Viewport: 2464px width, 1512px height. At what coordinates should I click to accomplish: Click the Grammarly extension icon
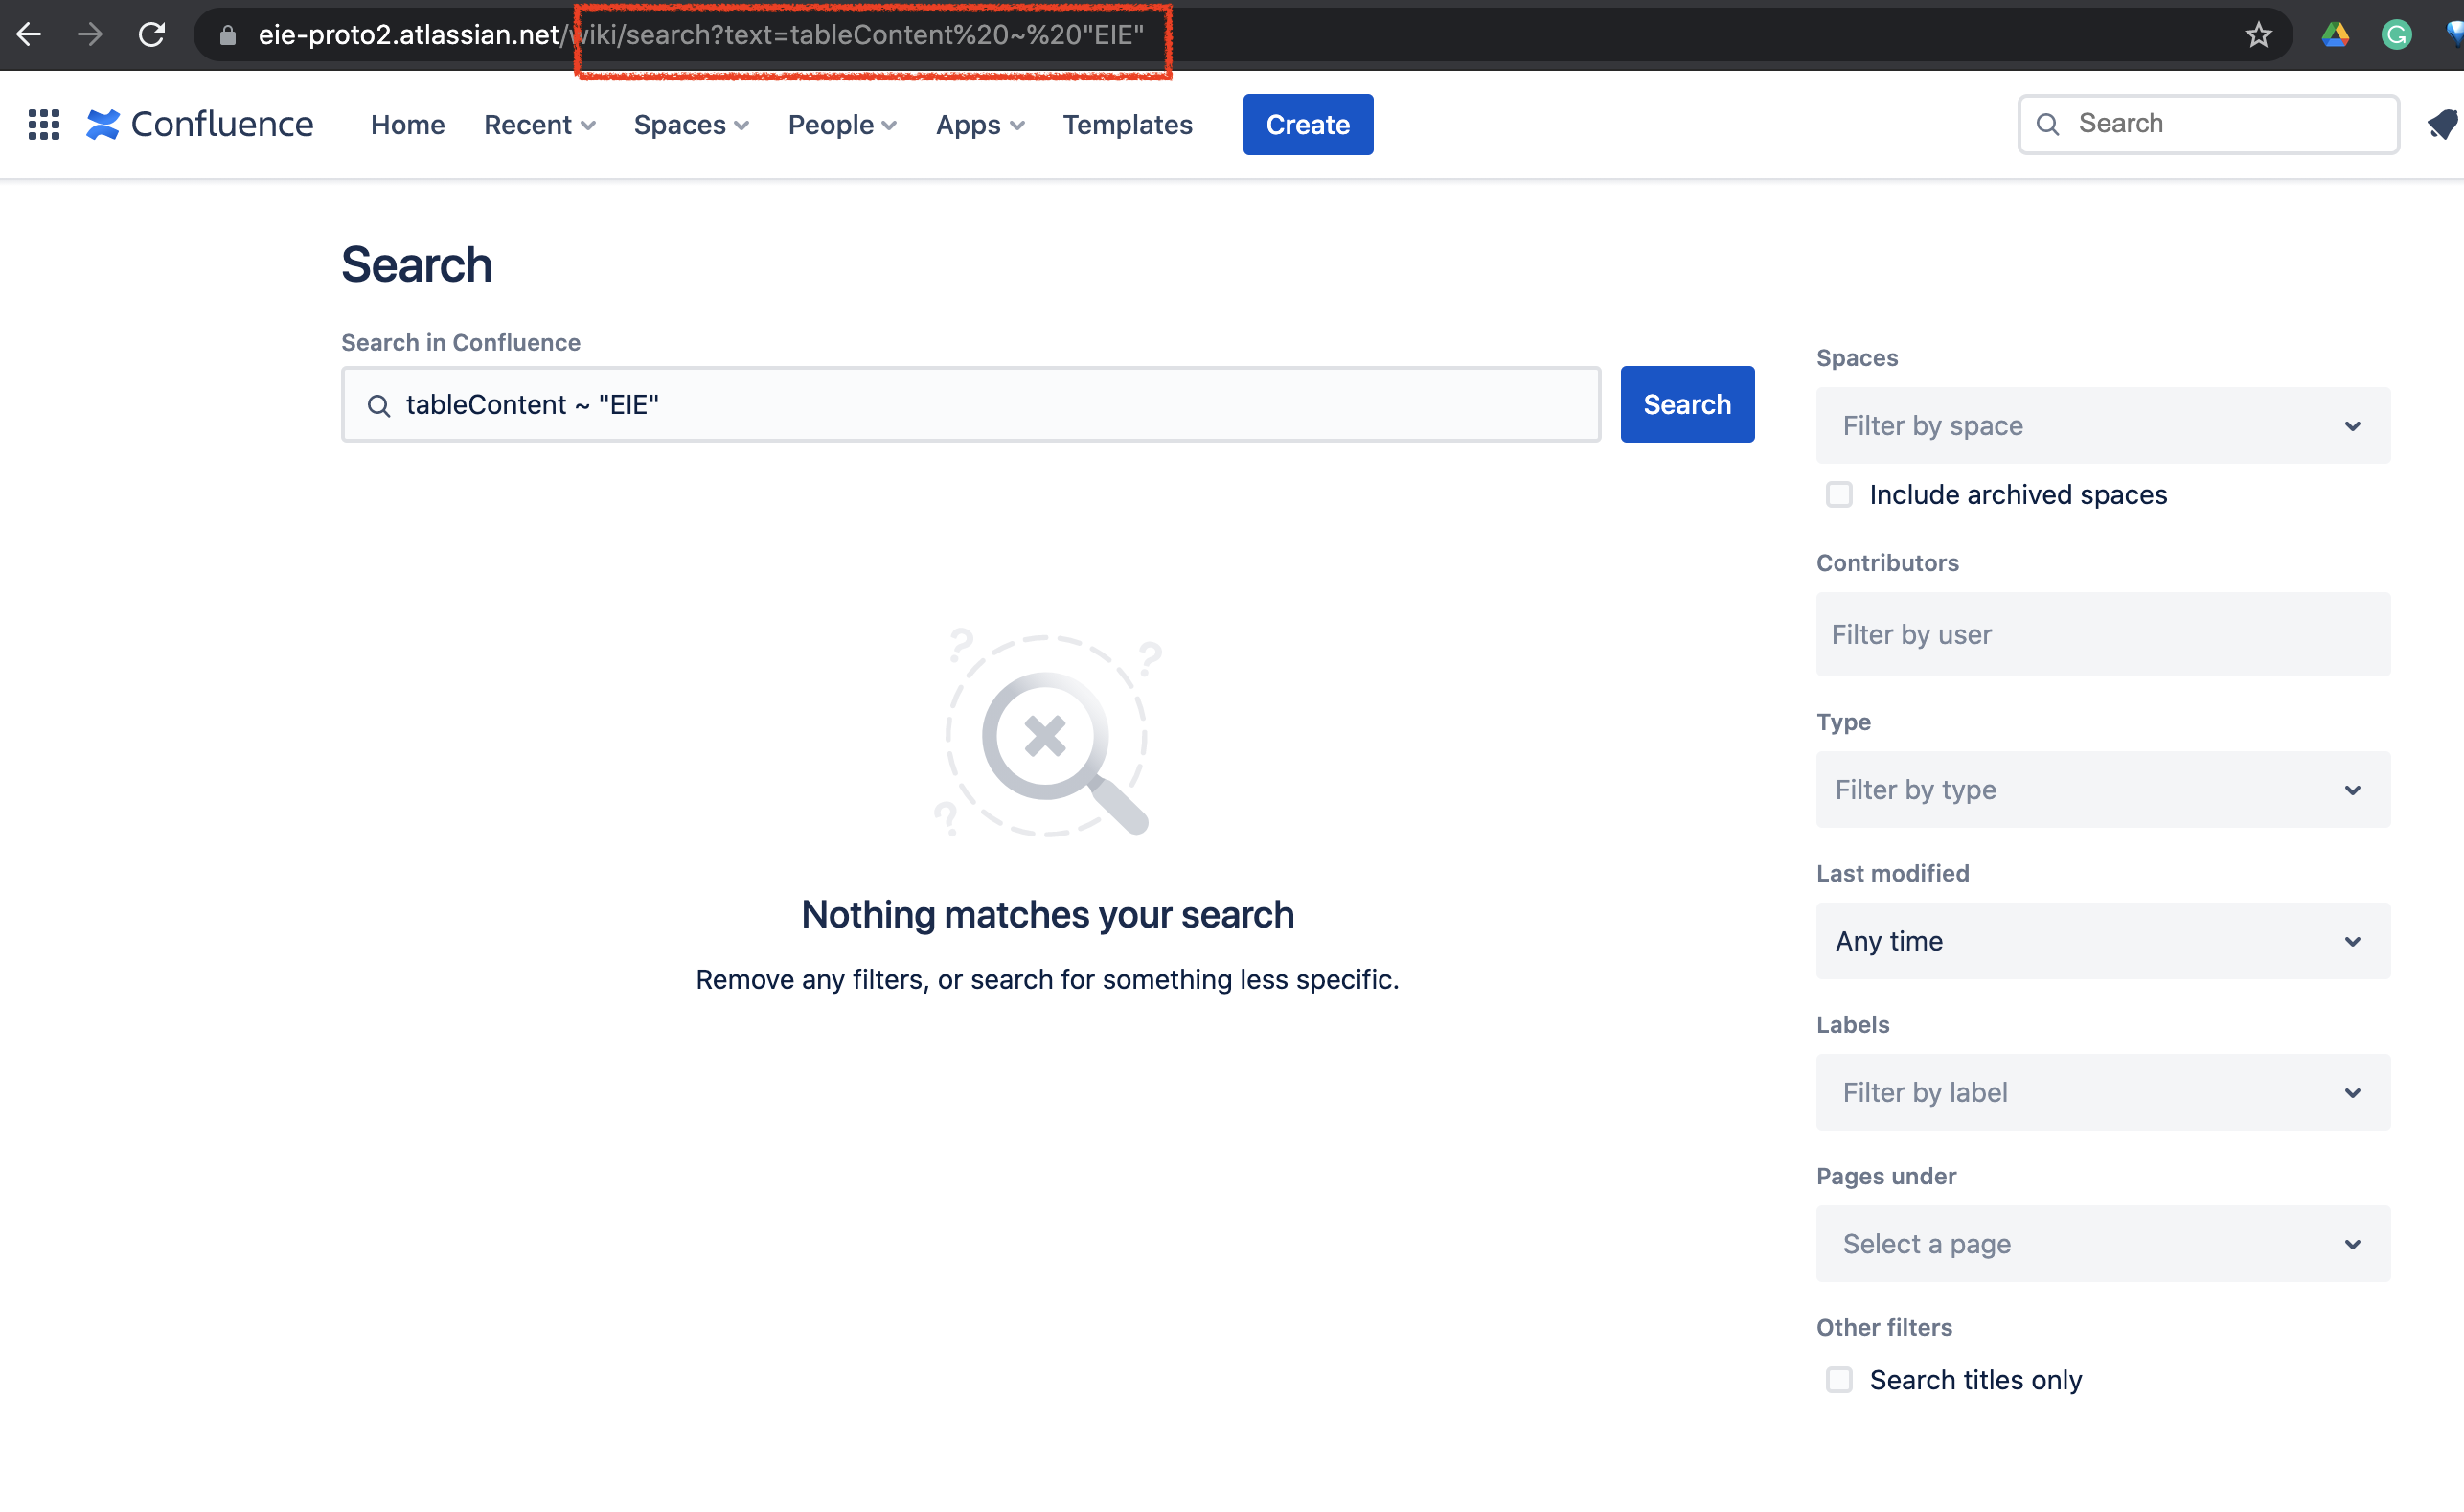click(2396, 35)
